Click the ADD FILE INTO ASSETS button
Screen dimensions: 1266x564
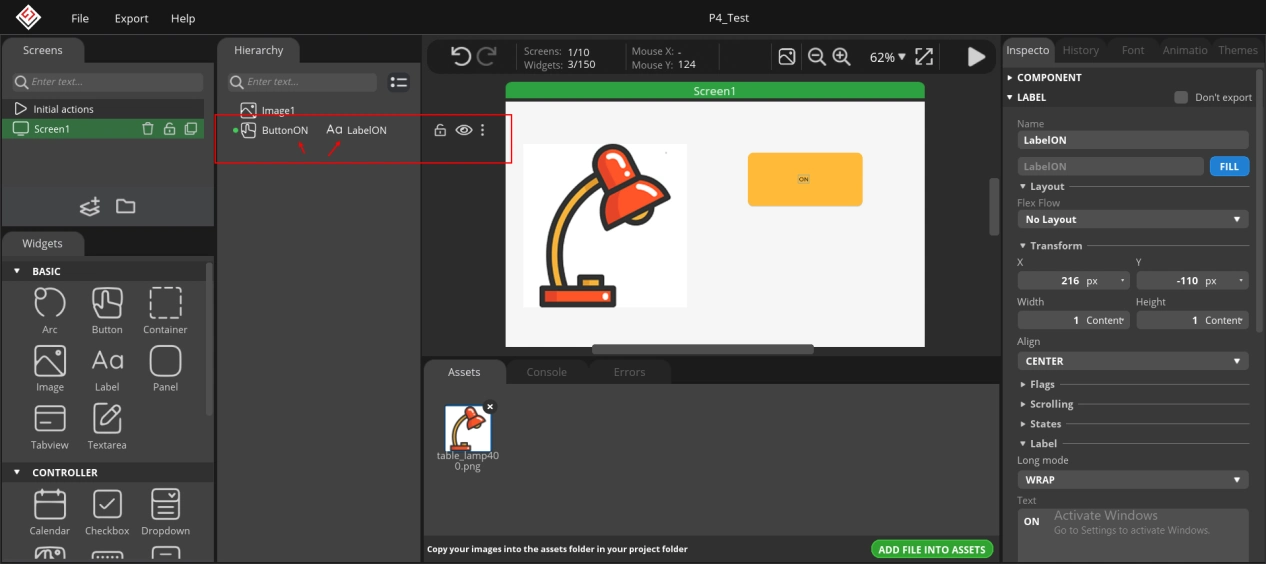[932, 549]
